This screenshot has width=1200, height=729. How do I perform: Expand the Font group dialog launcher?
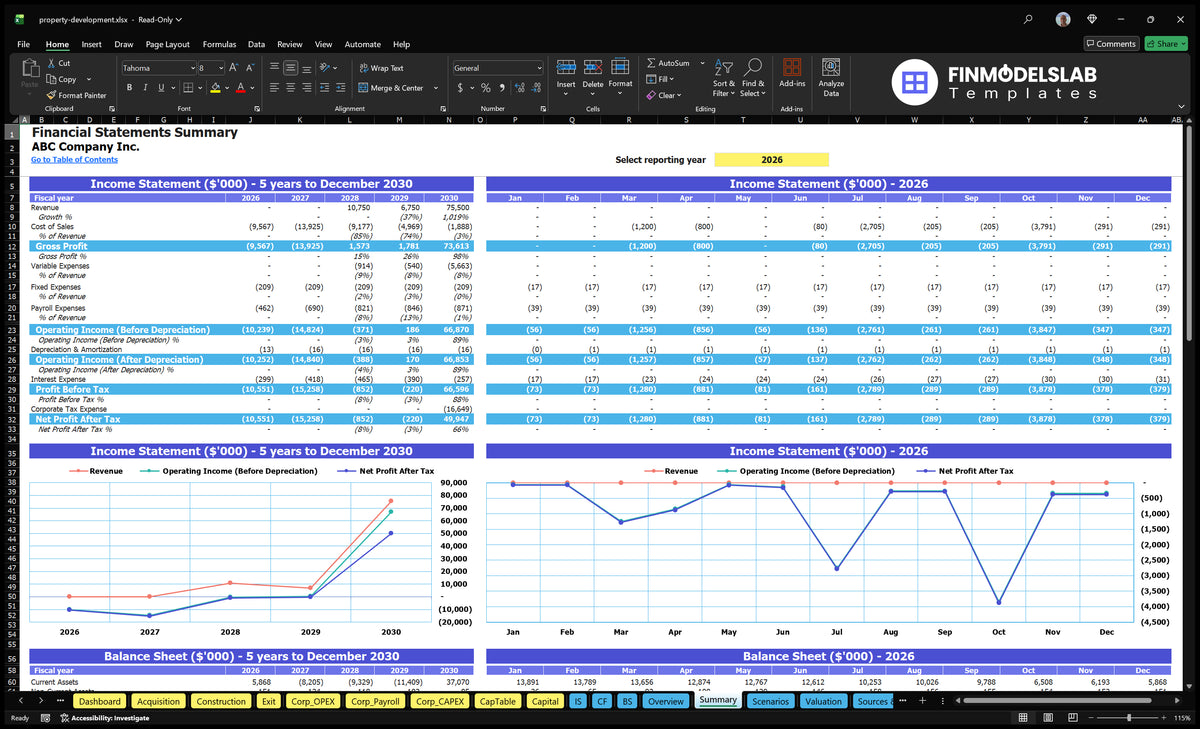point(256,108)
